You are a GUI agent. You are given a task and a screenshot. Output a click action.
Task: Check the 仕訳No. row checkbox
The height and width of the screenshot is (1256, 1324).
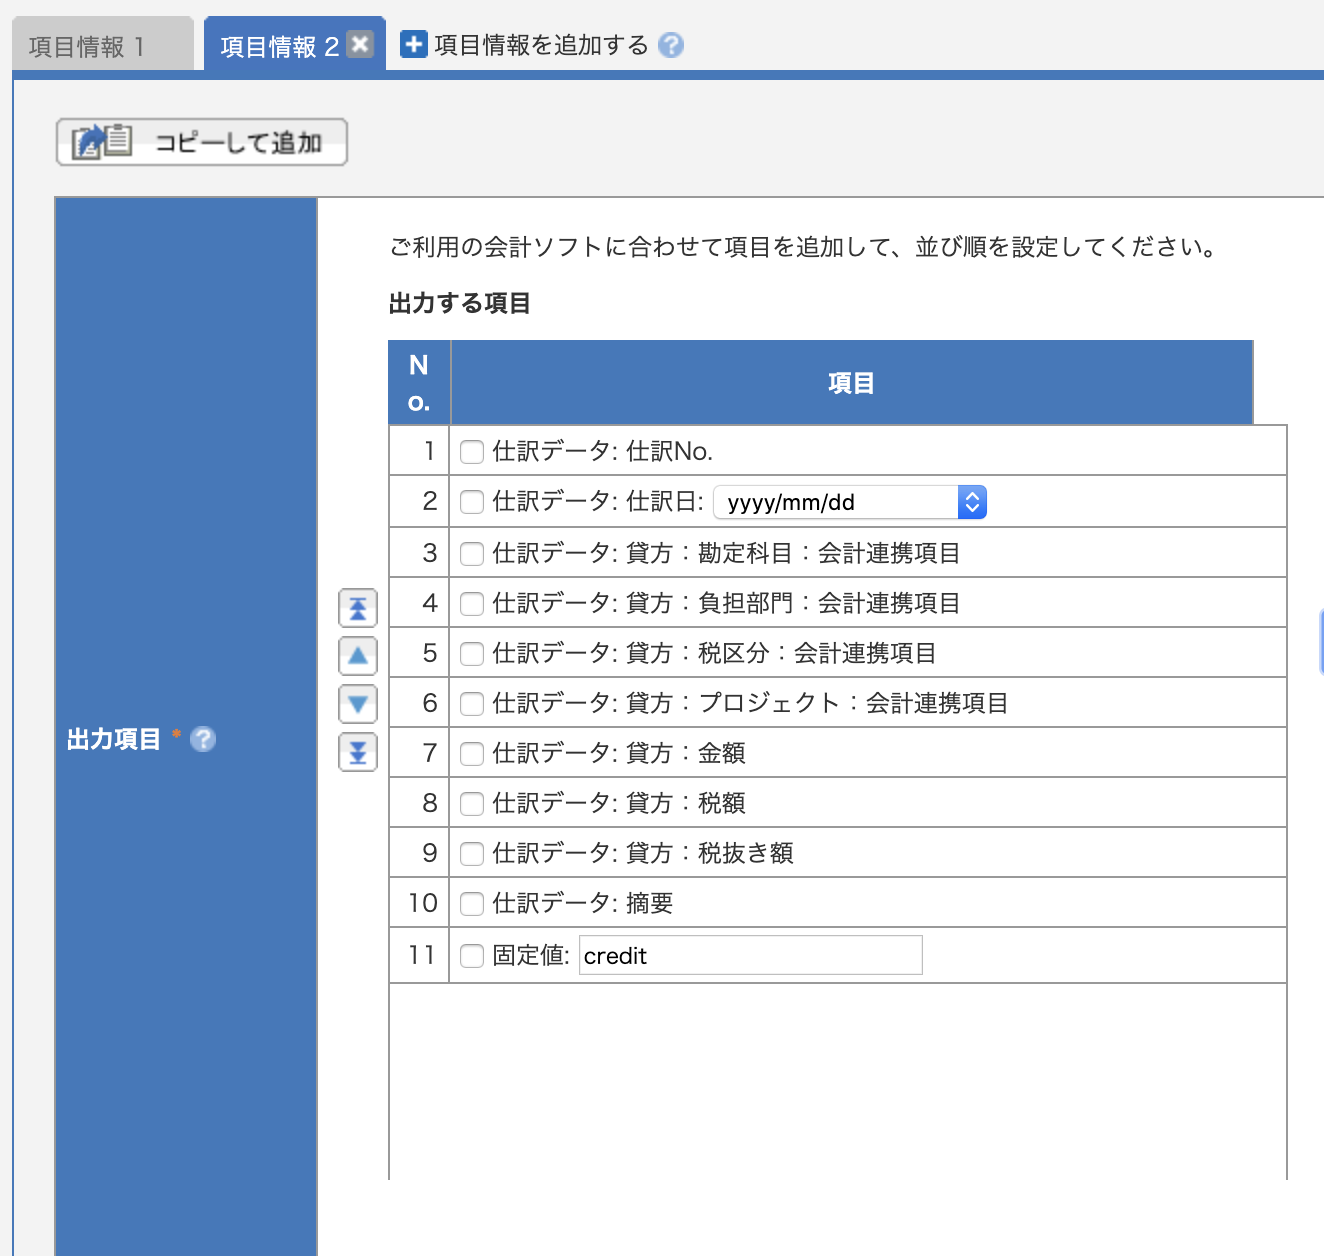pyautogui.click(x=472, y=452)
